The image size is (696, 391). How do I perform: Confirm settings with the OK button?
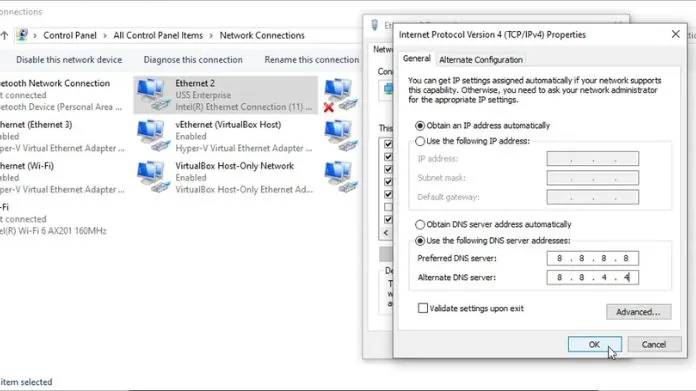[x=594, y=344]
